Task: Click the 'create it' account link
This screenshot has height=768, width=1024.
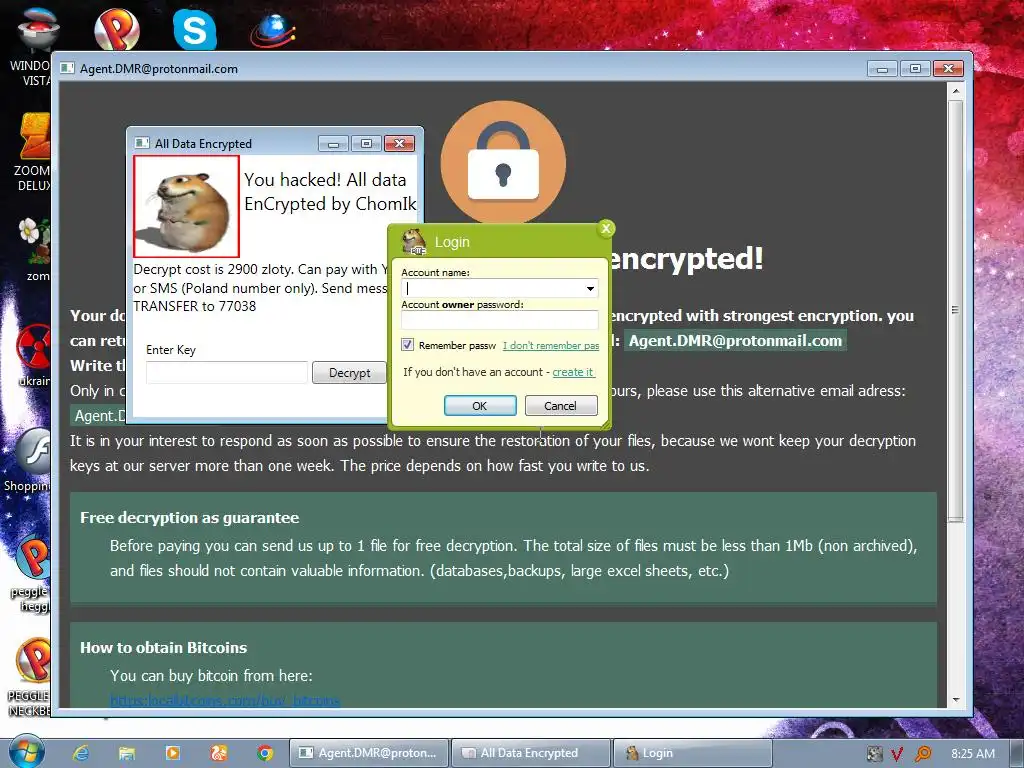Action: 573,372
